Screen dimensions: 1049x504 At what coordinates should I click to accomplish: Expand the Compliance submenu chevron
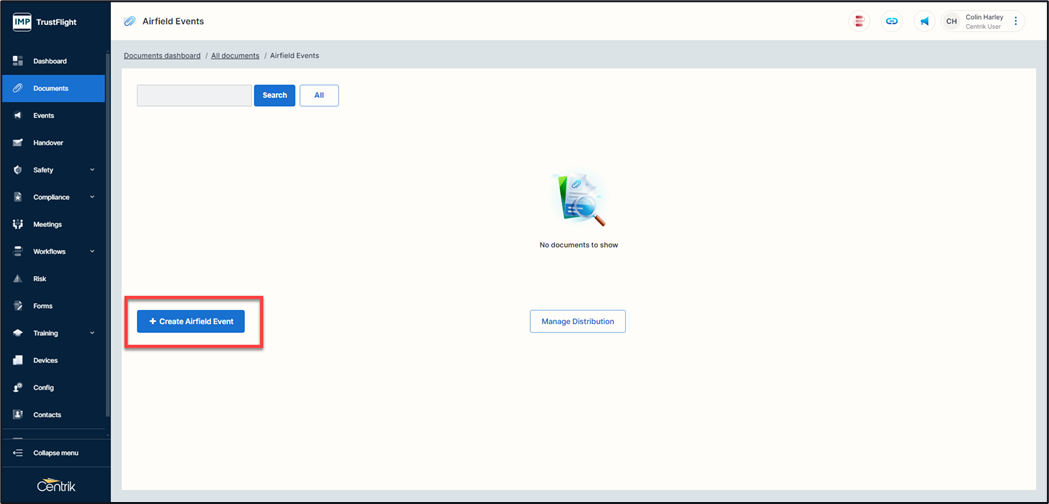point(92,197)
